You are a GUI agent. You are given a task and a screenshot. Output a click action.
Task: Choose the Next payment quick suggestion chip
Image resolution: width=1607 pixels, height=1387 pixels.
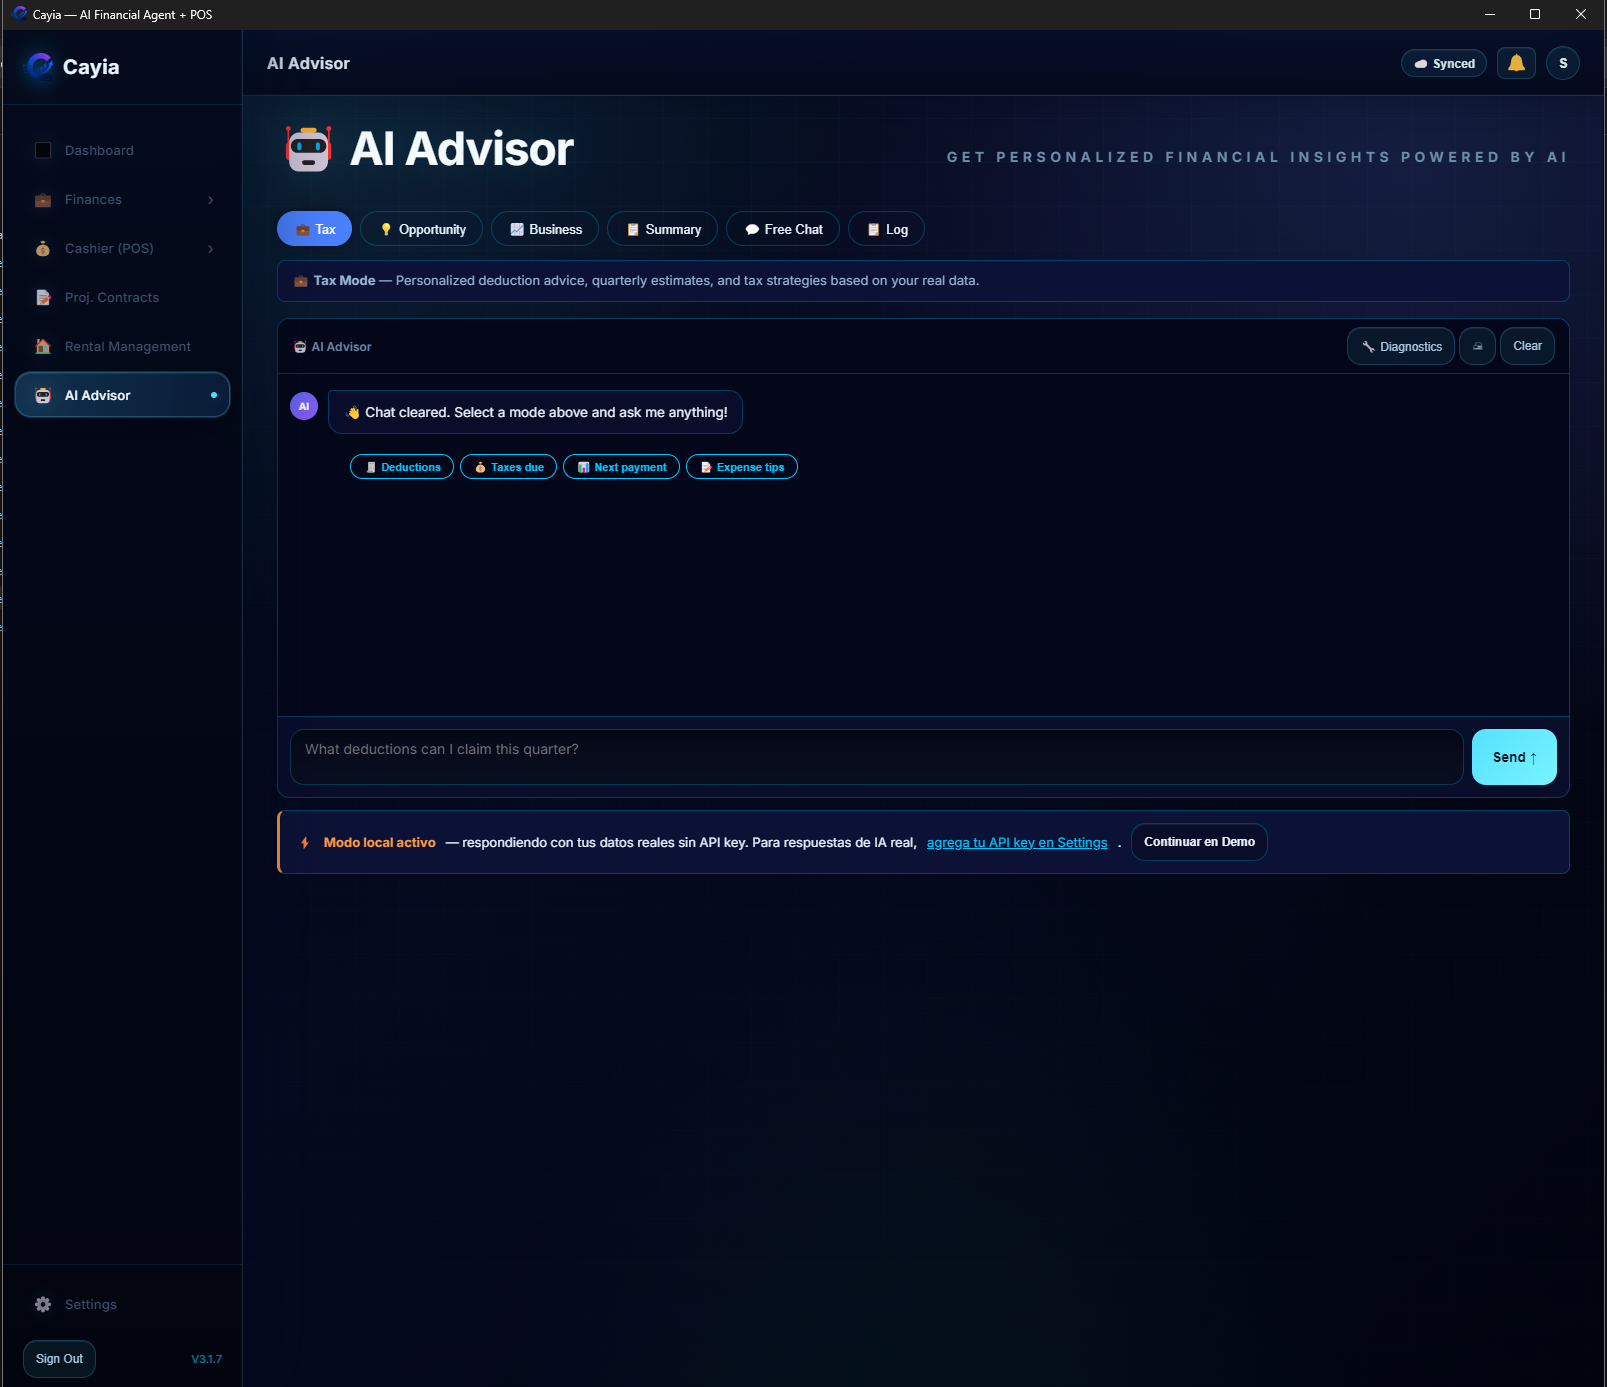pyautogui.click(x=621, y=467)
